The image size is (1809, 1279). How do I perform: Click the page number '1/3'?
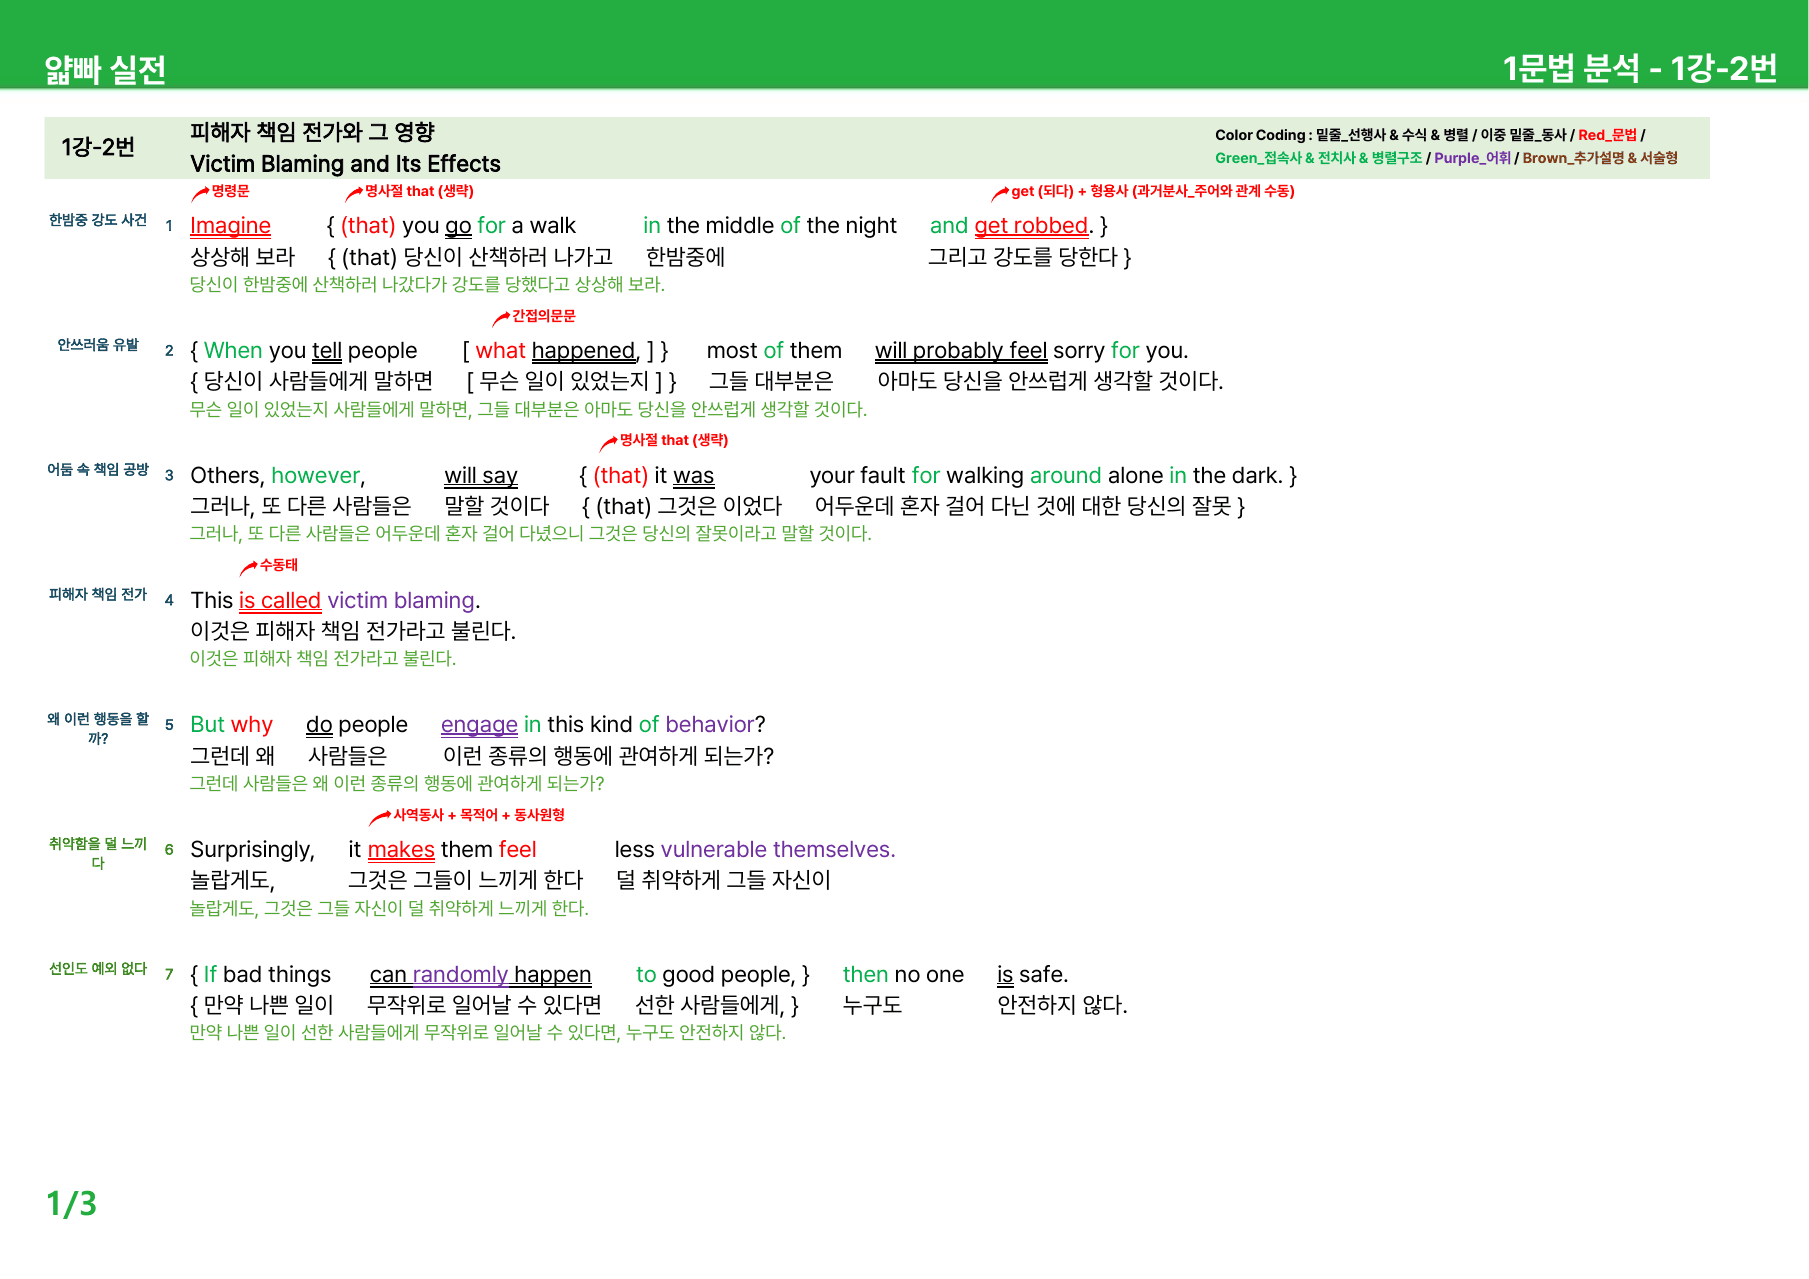pos(71,1204)
